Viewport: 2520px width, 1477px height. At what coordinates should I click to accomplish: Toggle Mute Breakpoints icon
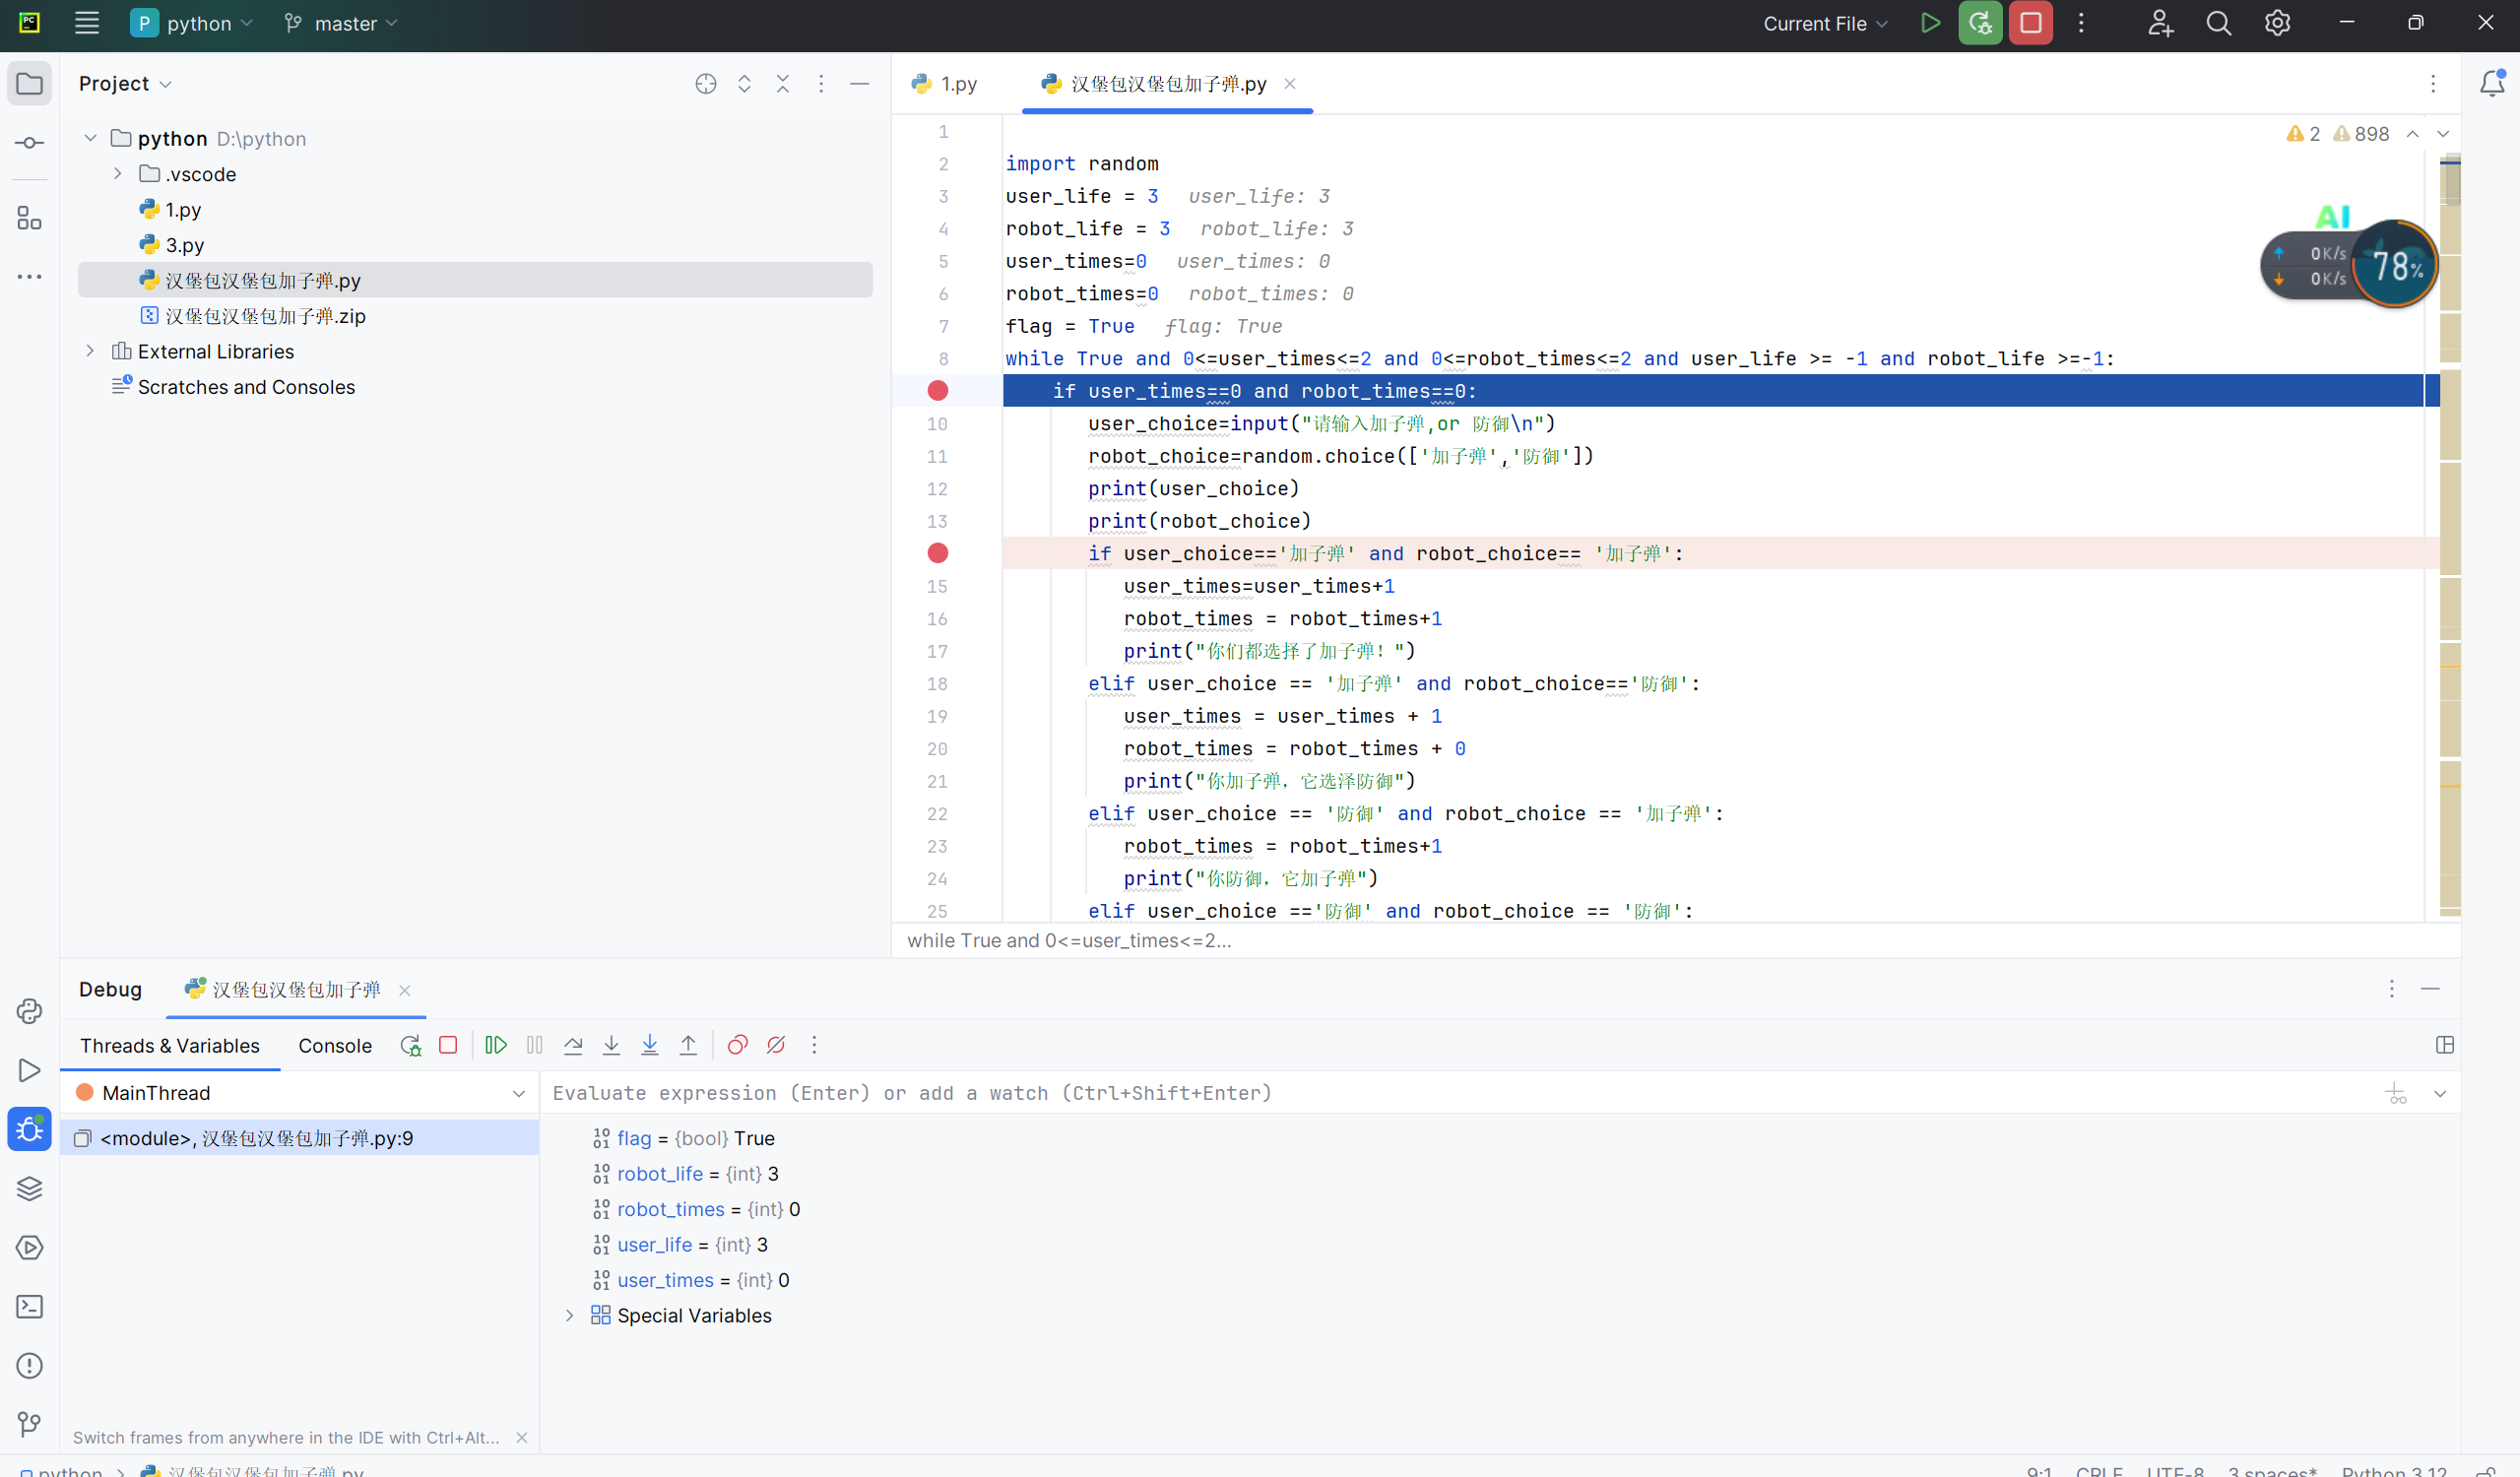776,1045
